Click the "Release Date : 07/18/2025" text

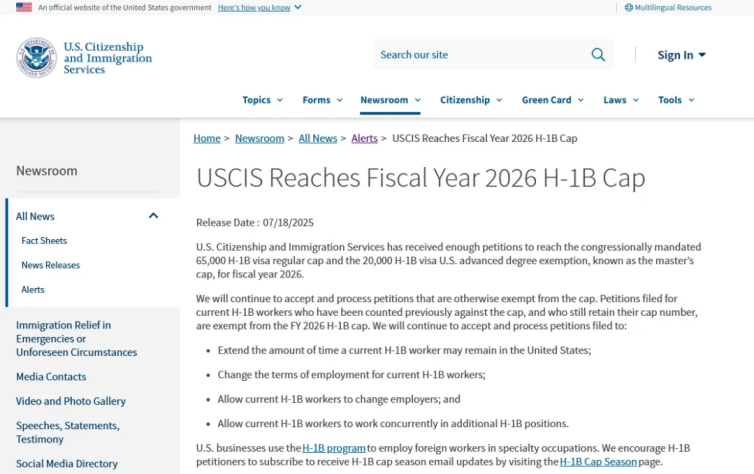click(255, 223)
